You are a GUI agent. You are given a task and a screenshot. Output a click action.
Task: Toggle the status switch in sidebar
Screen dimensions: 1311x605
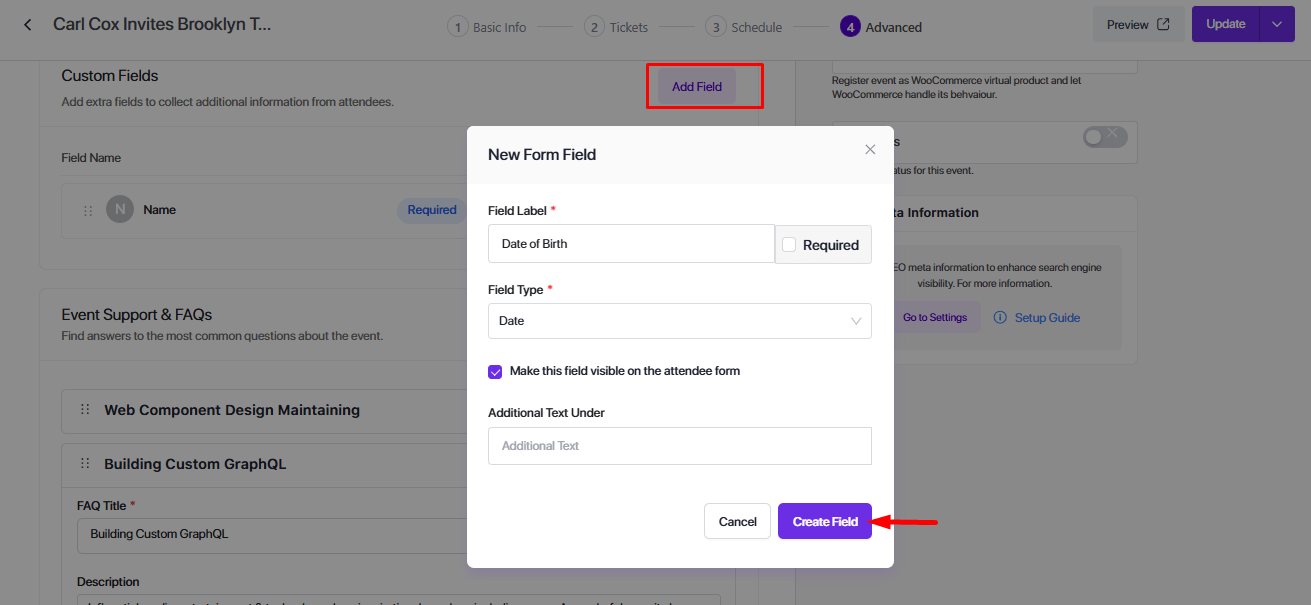1104,137
